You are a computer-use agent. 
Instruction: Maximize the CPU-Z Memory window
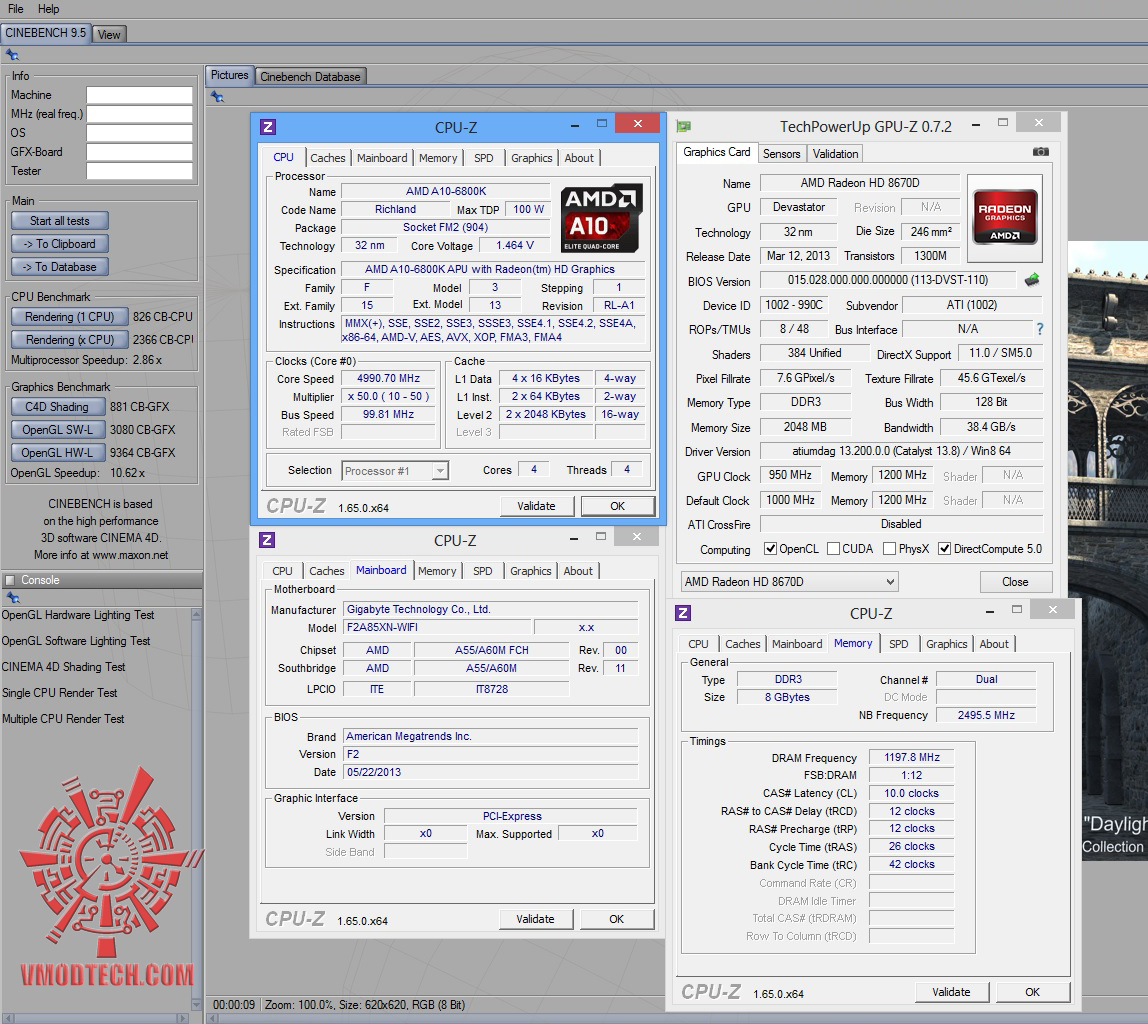(1017, 610)
